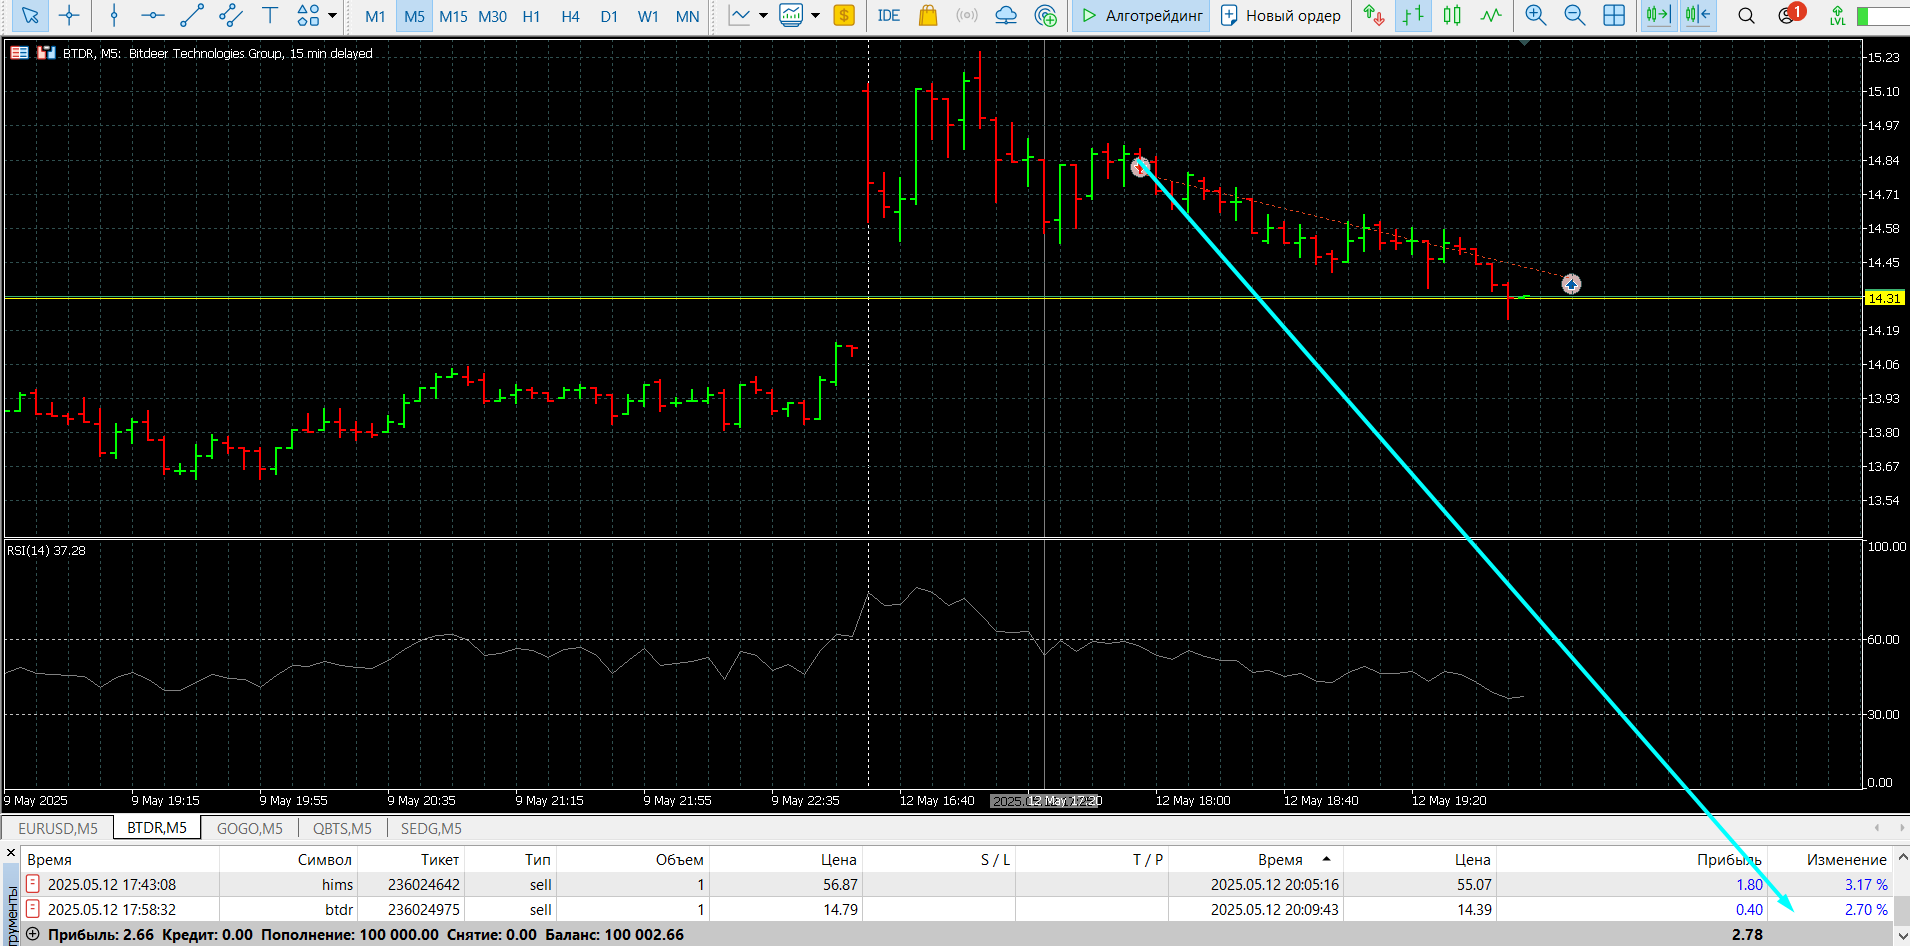Image resolution: width=1910 pixels, height=946 pixels.
Task: Tile chart windows with grid icon
Action: [1614, 15]
